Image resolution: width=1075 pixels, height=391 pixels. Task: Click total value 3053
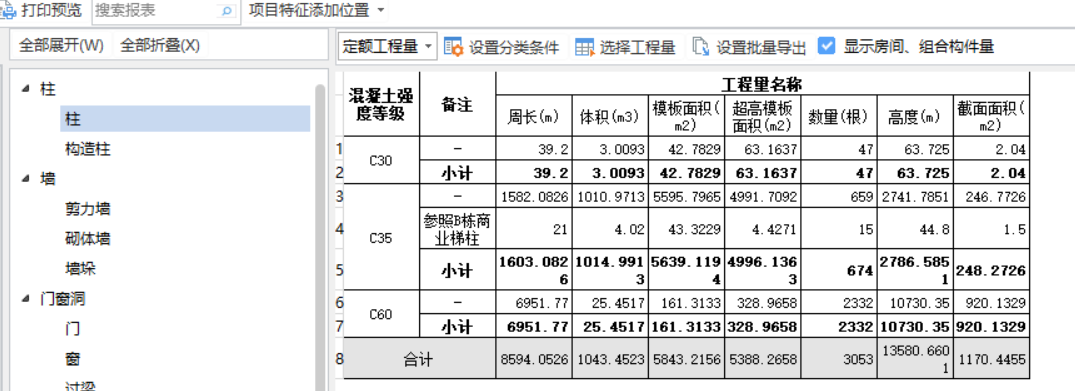point(838,358)
